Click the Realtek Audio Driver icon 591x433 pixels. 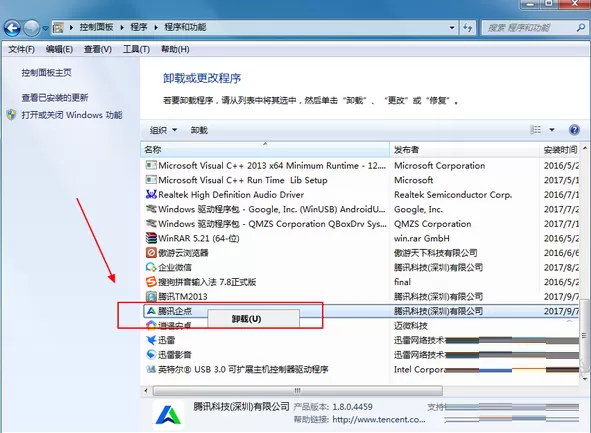click(x=151, y=194)
